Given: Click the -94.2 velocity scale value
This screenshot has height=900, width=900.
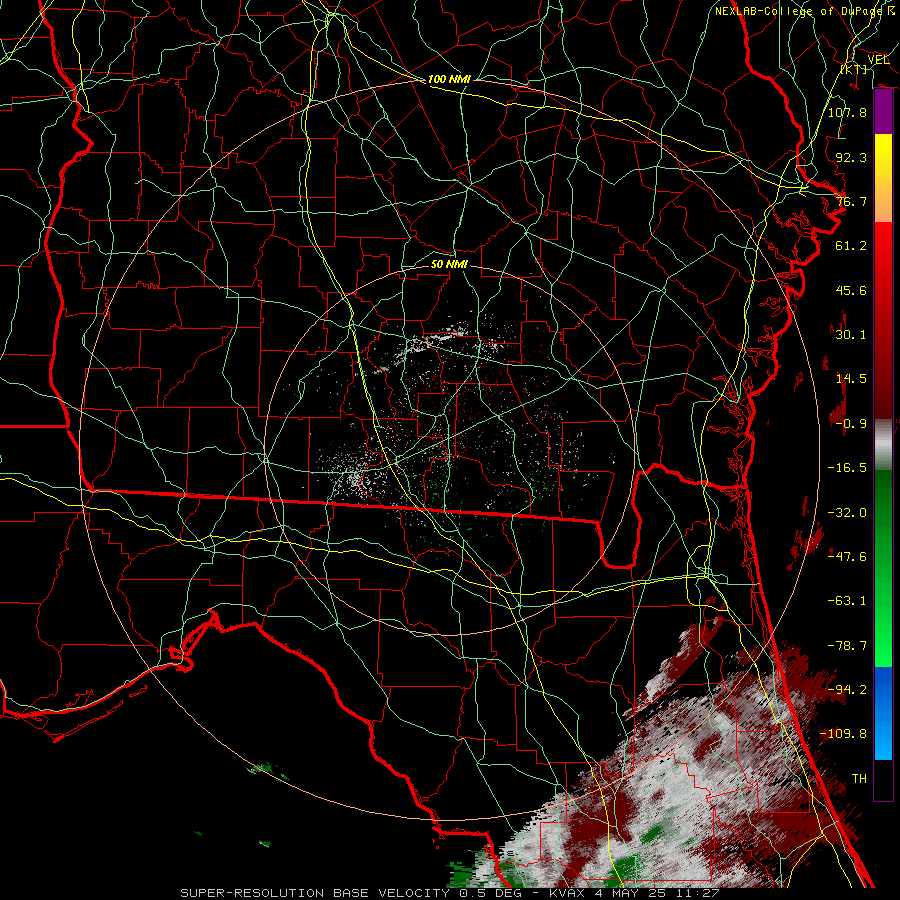Looking at the screenshot, I should click(847, 690).
